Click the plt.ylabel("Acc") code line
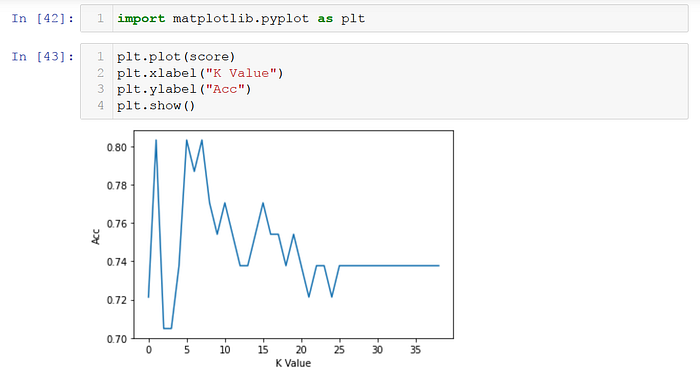This screenshot has width=700, height=373. [184, 89]
